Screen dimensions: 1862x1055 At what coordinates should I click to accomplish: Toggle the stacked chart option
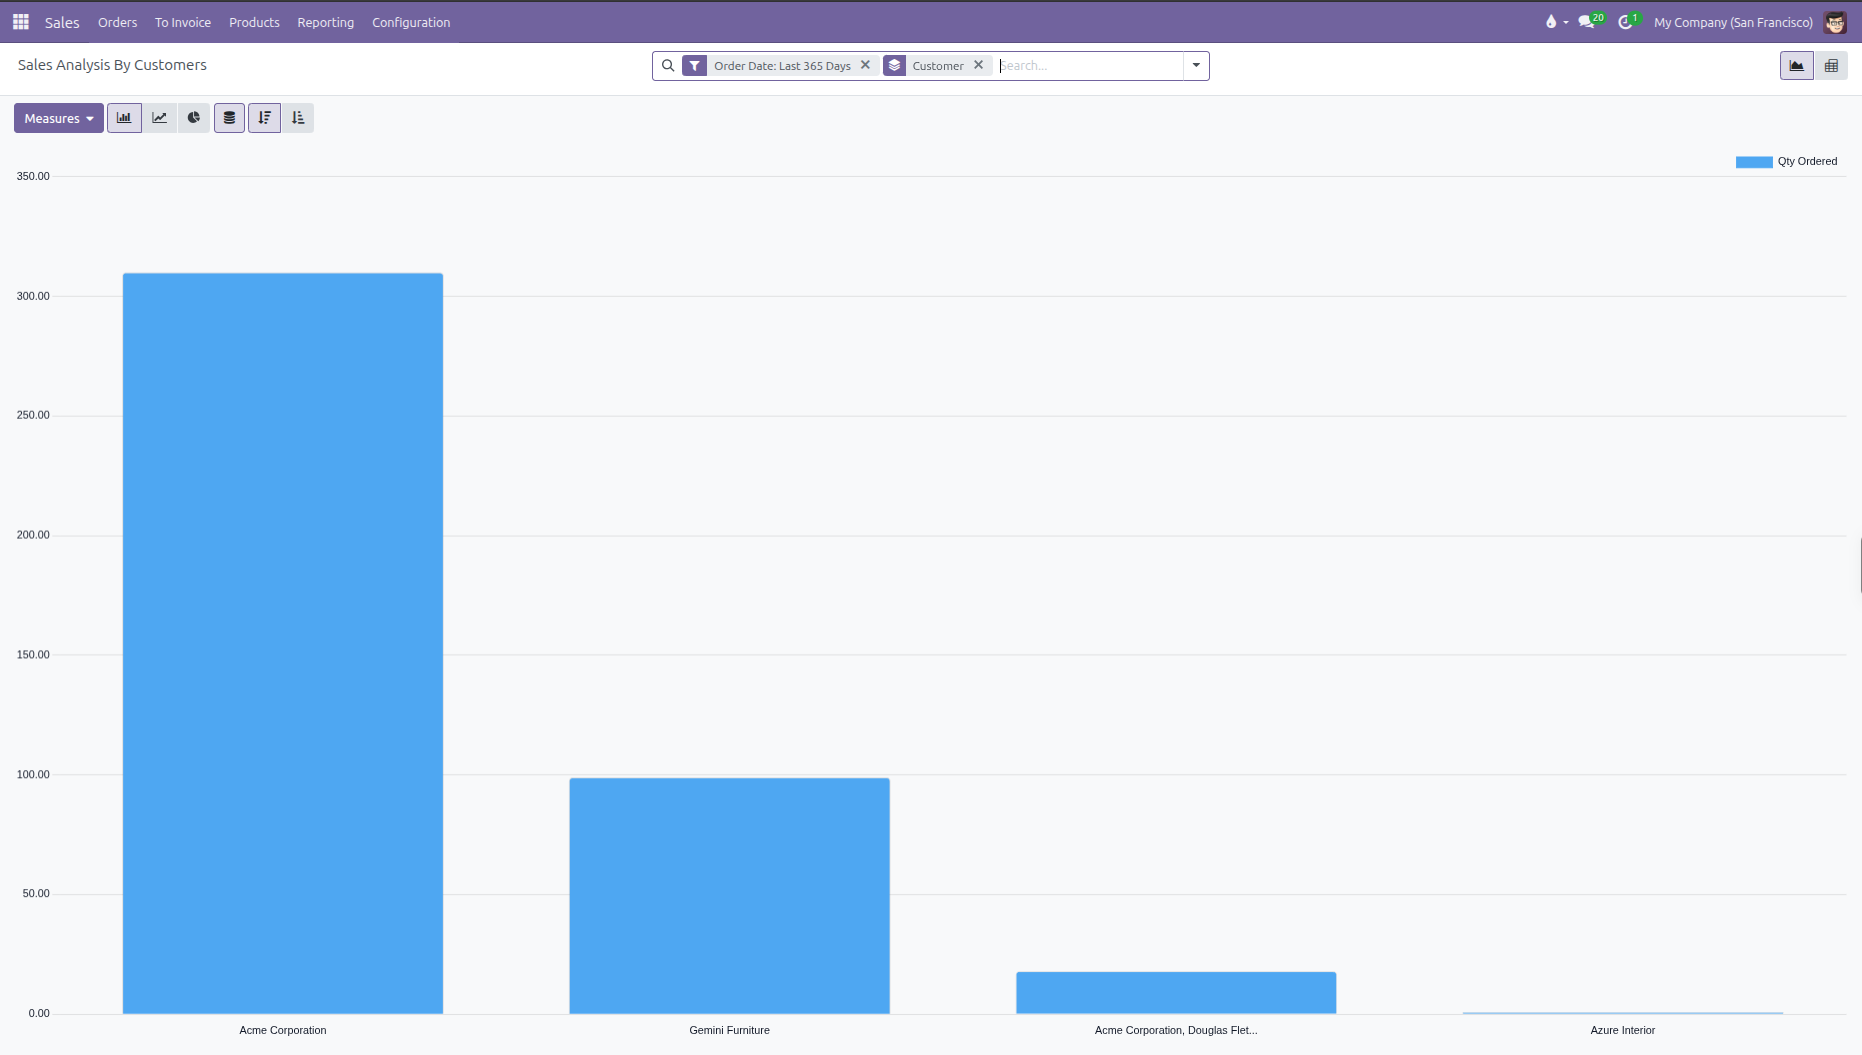pyautogui.click(x=229, y=118)
